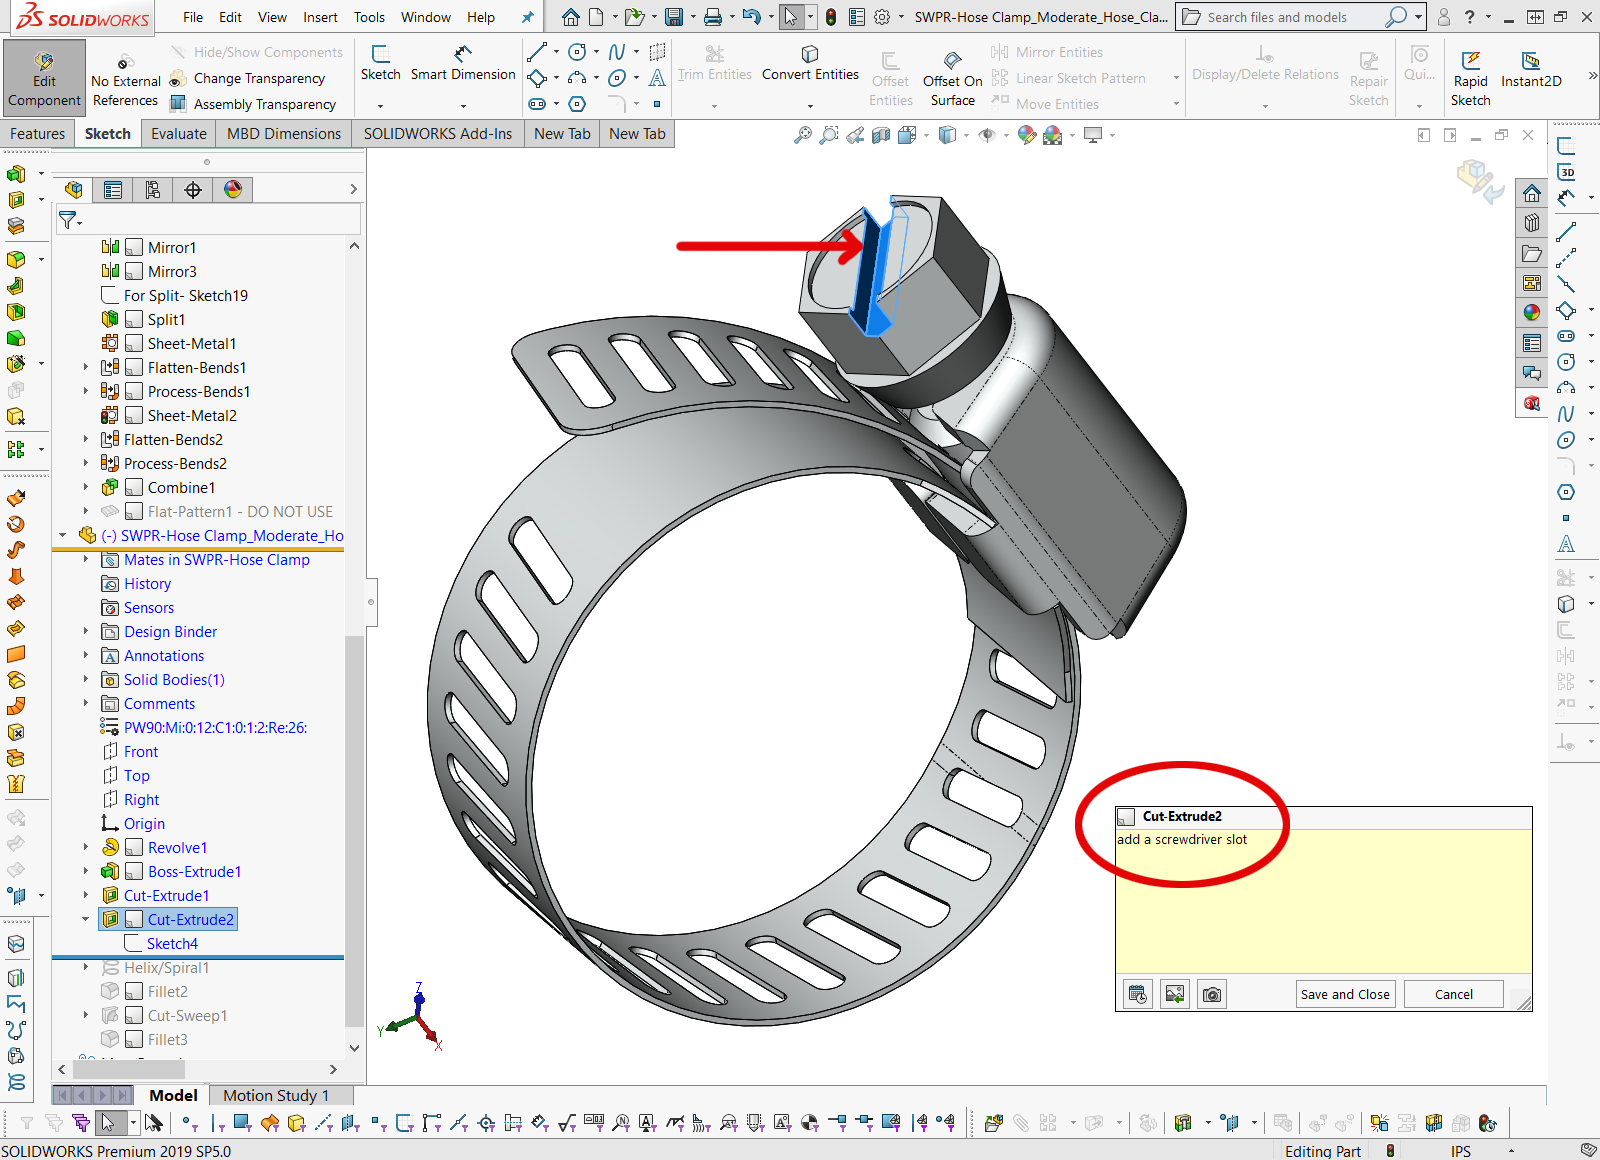Image resolution: width=1600 pixels, height=1160 pixels.
Task: Click Save and Close
Action: 1345,994
